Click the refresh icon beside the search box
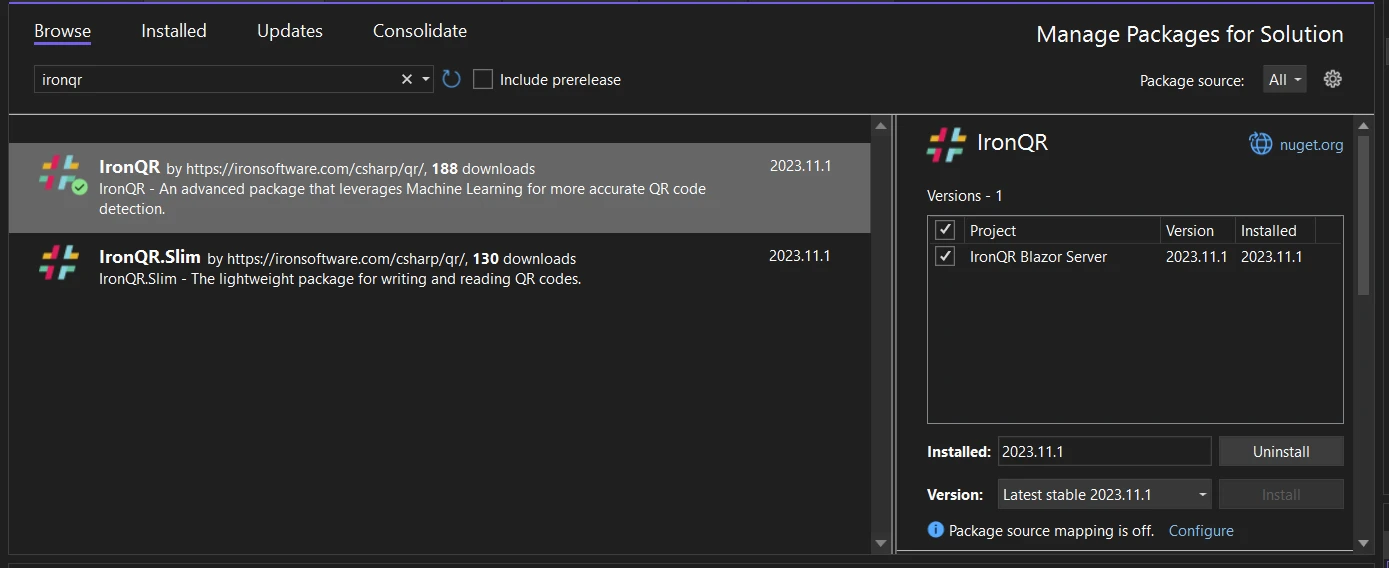The width and height of the screenshot is (1389, 568). coord(451,79)
